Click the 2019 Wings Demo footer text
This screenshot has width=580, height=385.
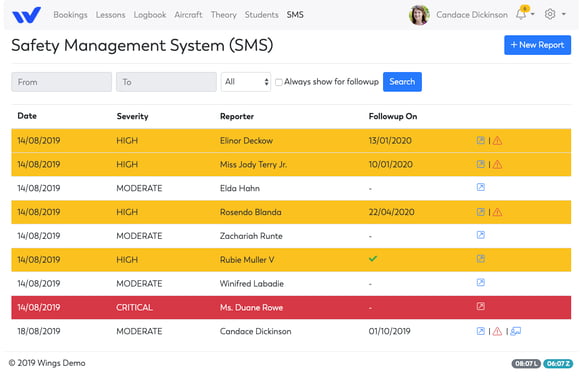coord(47,363)
